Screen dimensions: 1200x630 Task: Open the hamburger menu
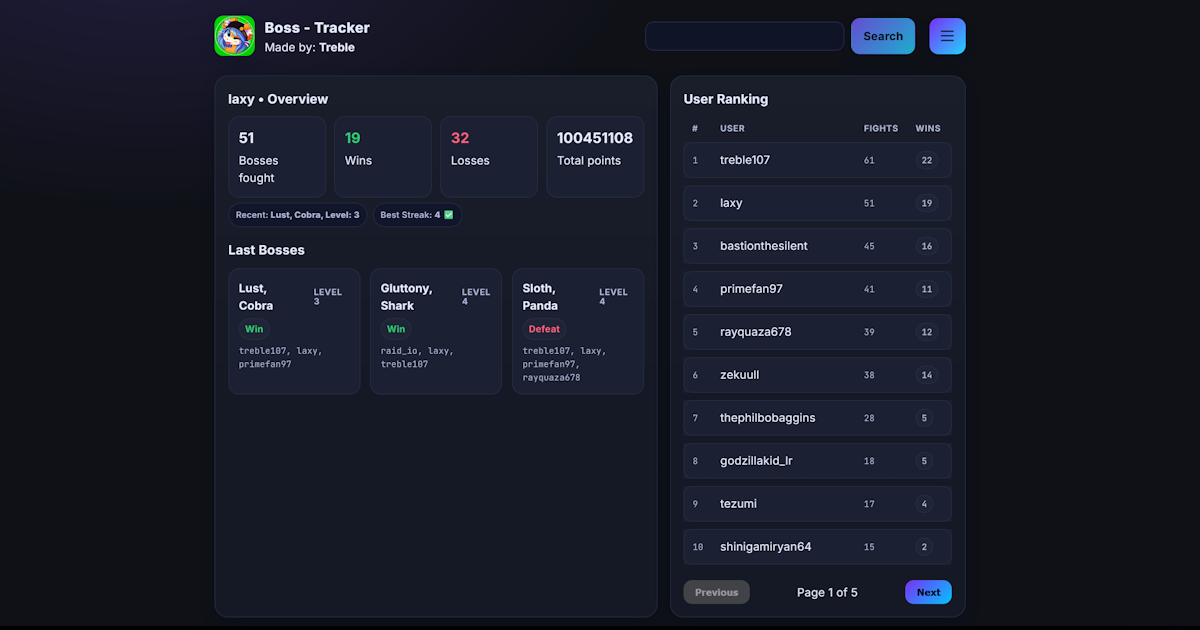947,36
